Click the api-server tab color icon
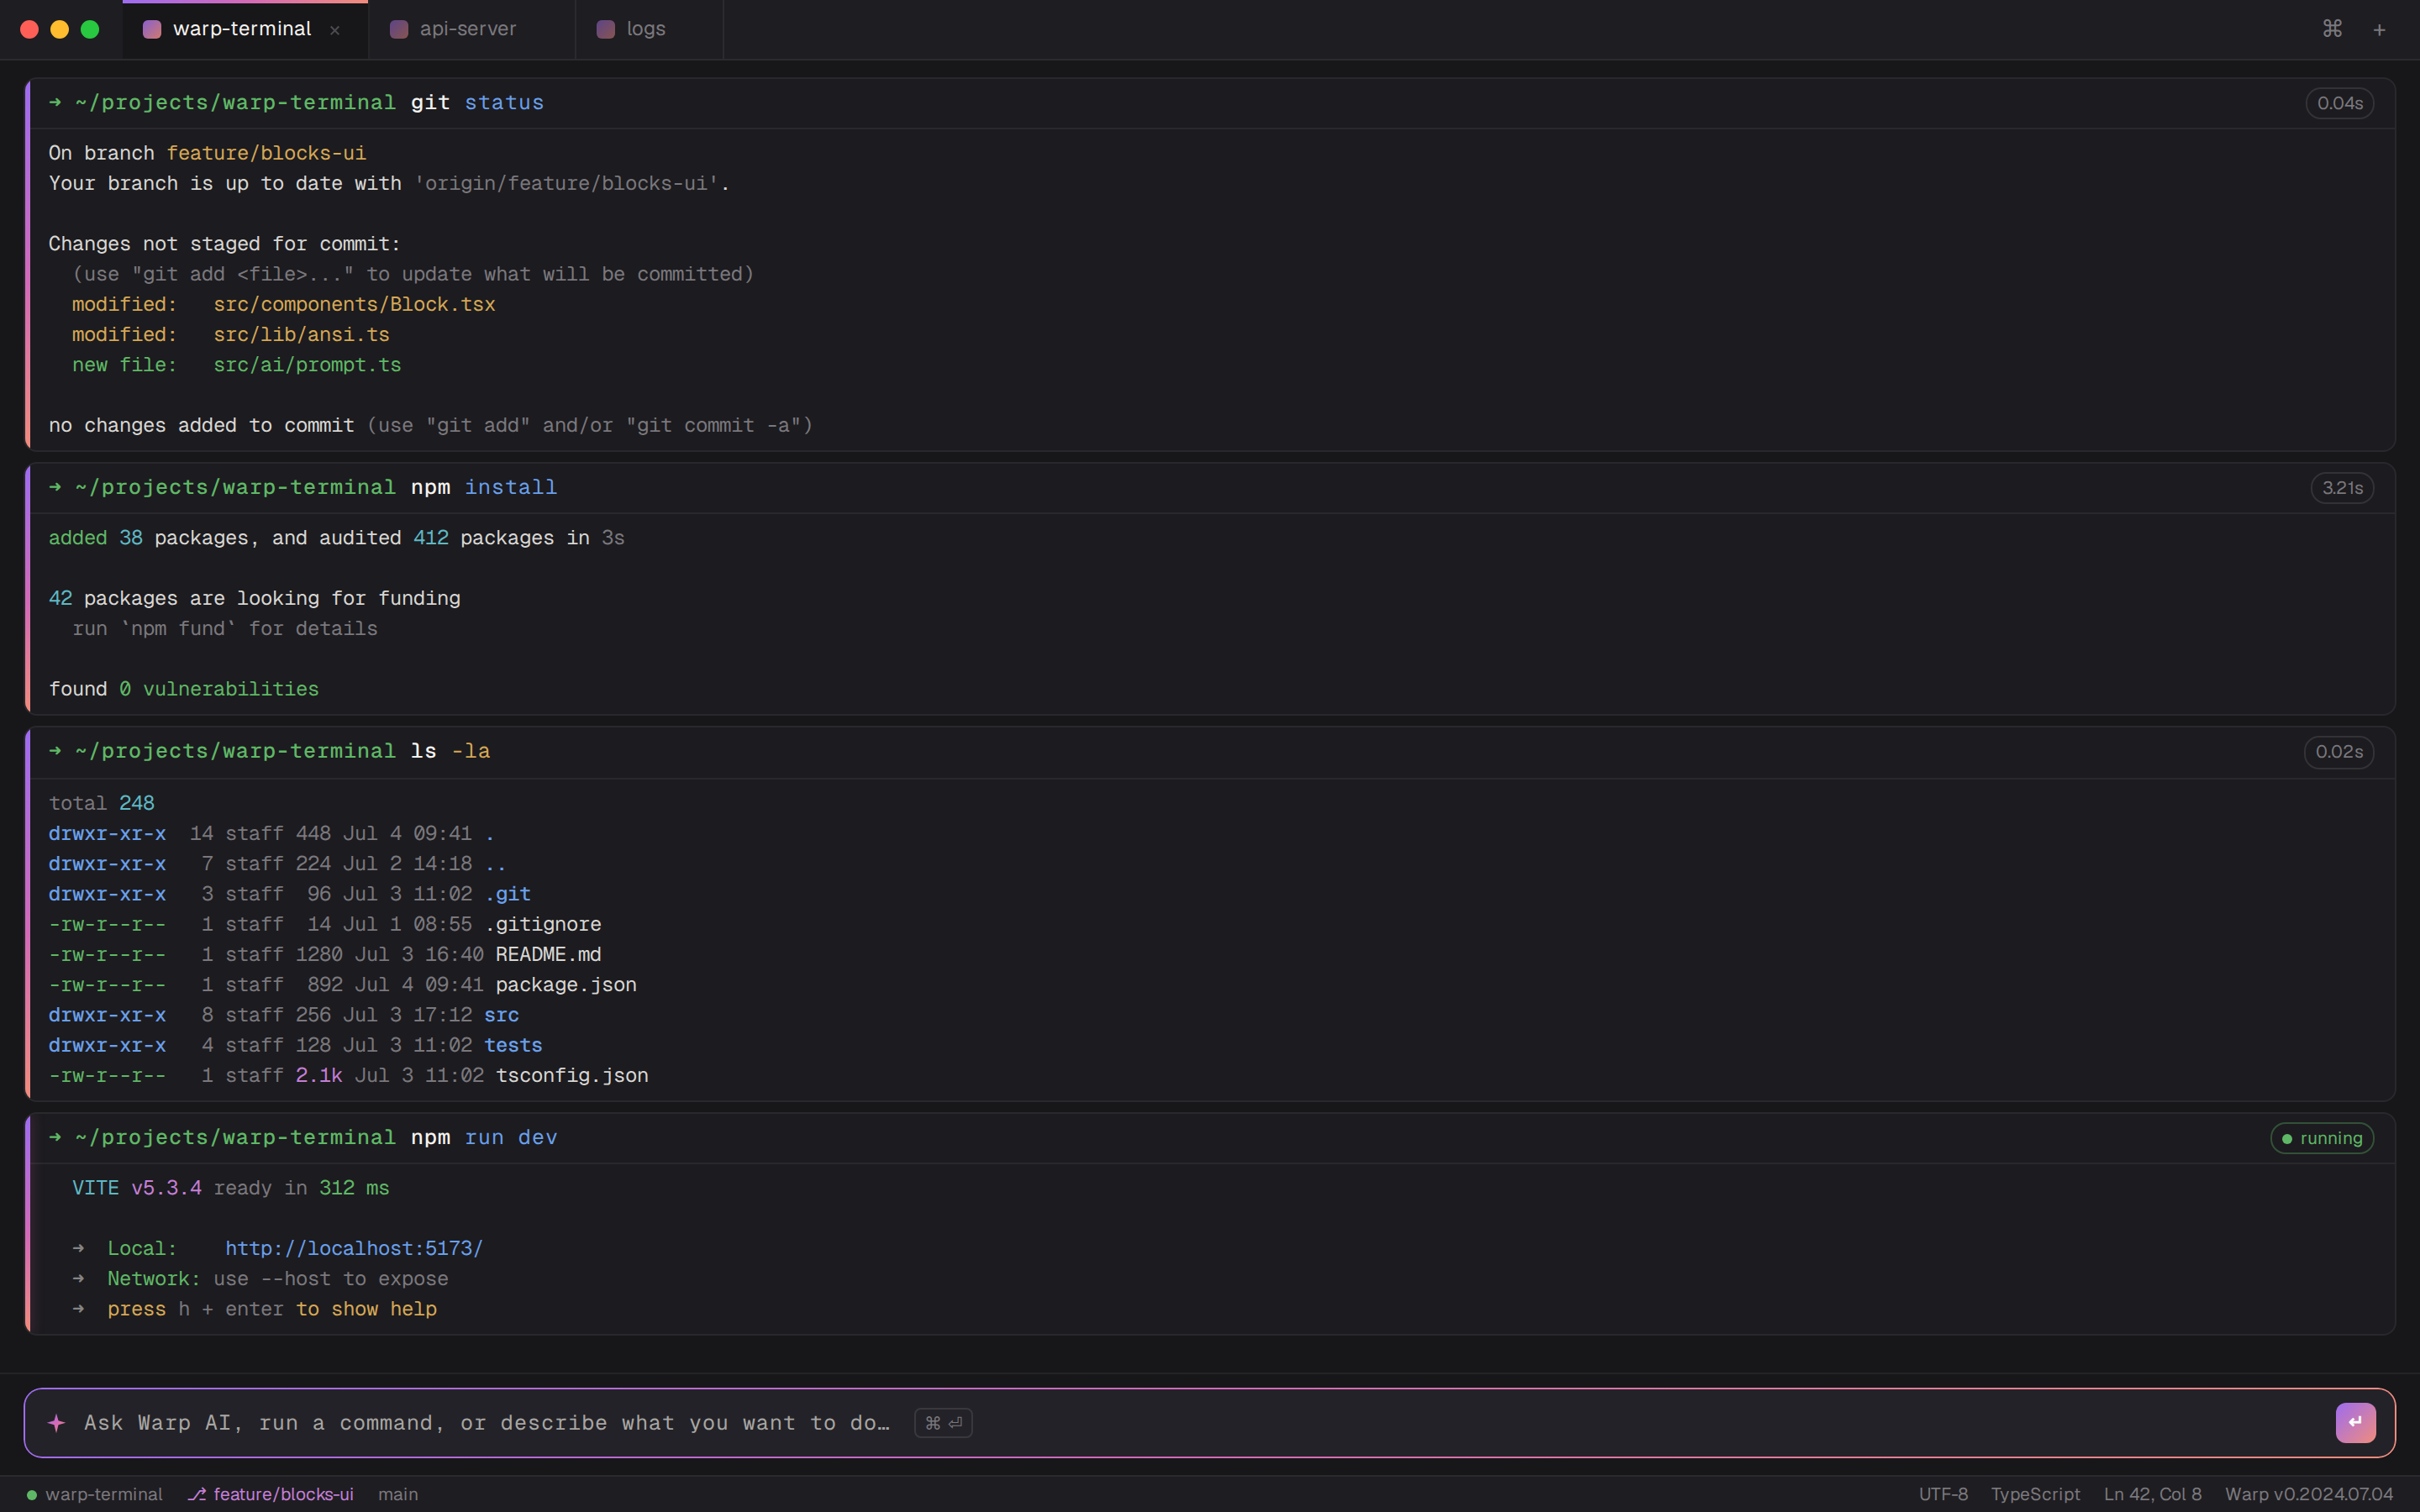Screen dimensions: 2420x1512 pyautogui.click(x=399, y=29)
